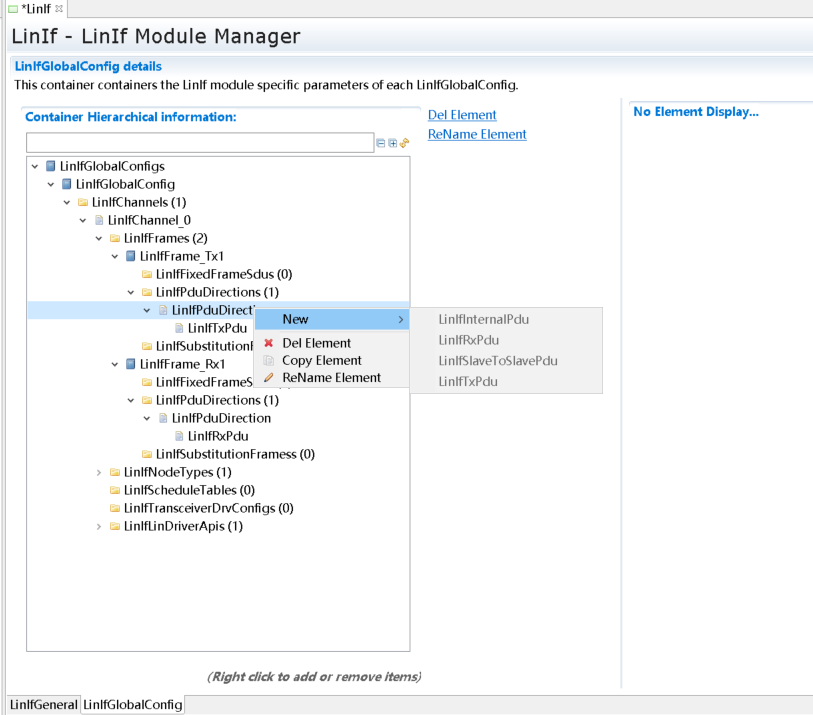Click the expand all tree icon
The height and width of the screenshot is (715, 813).
[392, 144]
